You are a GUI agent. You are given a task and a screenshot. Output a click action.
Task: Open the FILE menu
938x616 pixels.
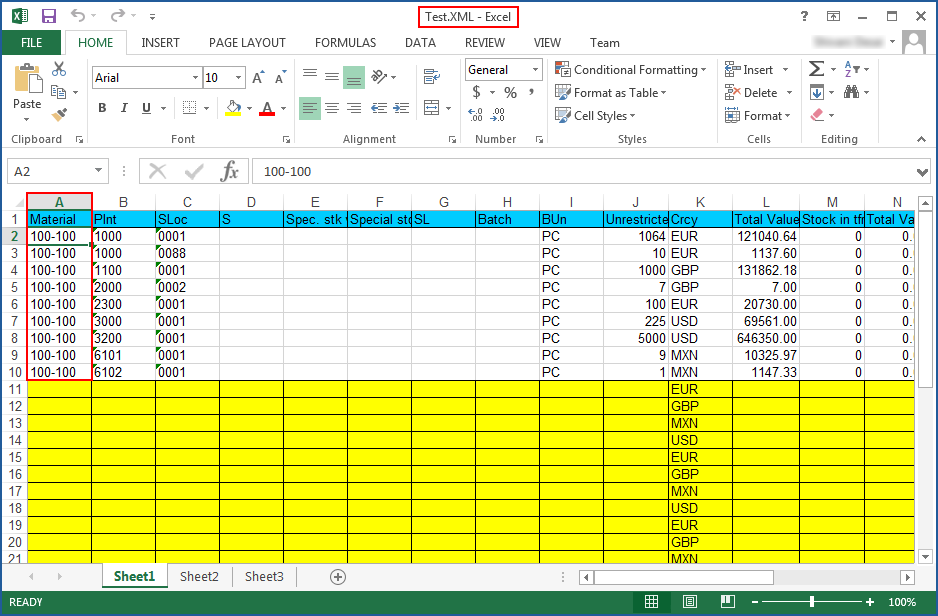click(x=31, y=43)
